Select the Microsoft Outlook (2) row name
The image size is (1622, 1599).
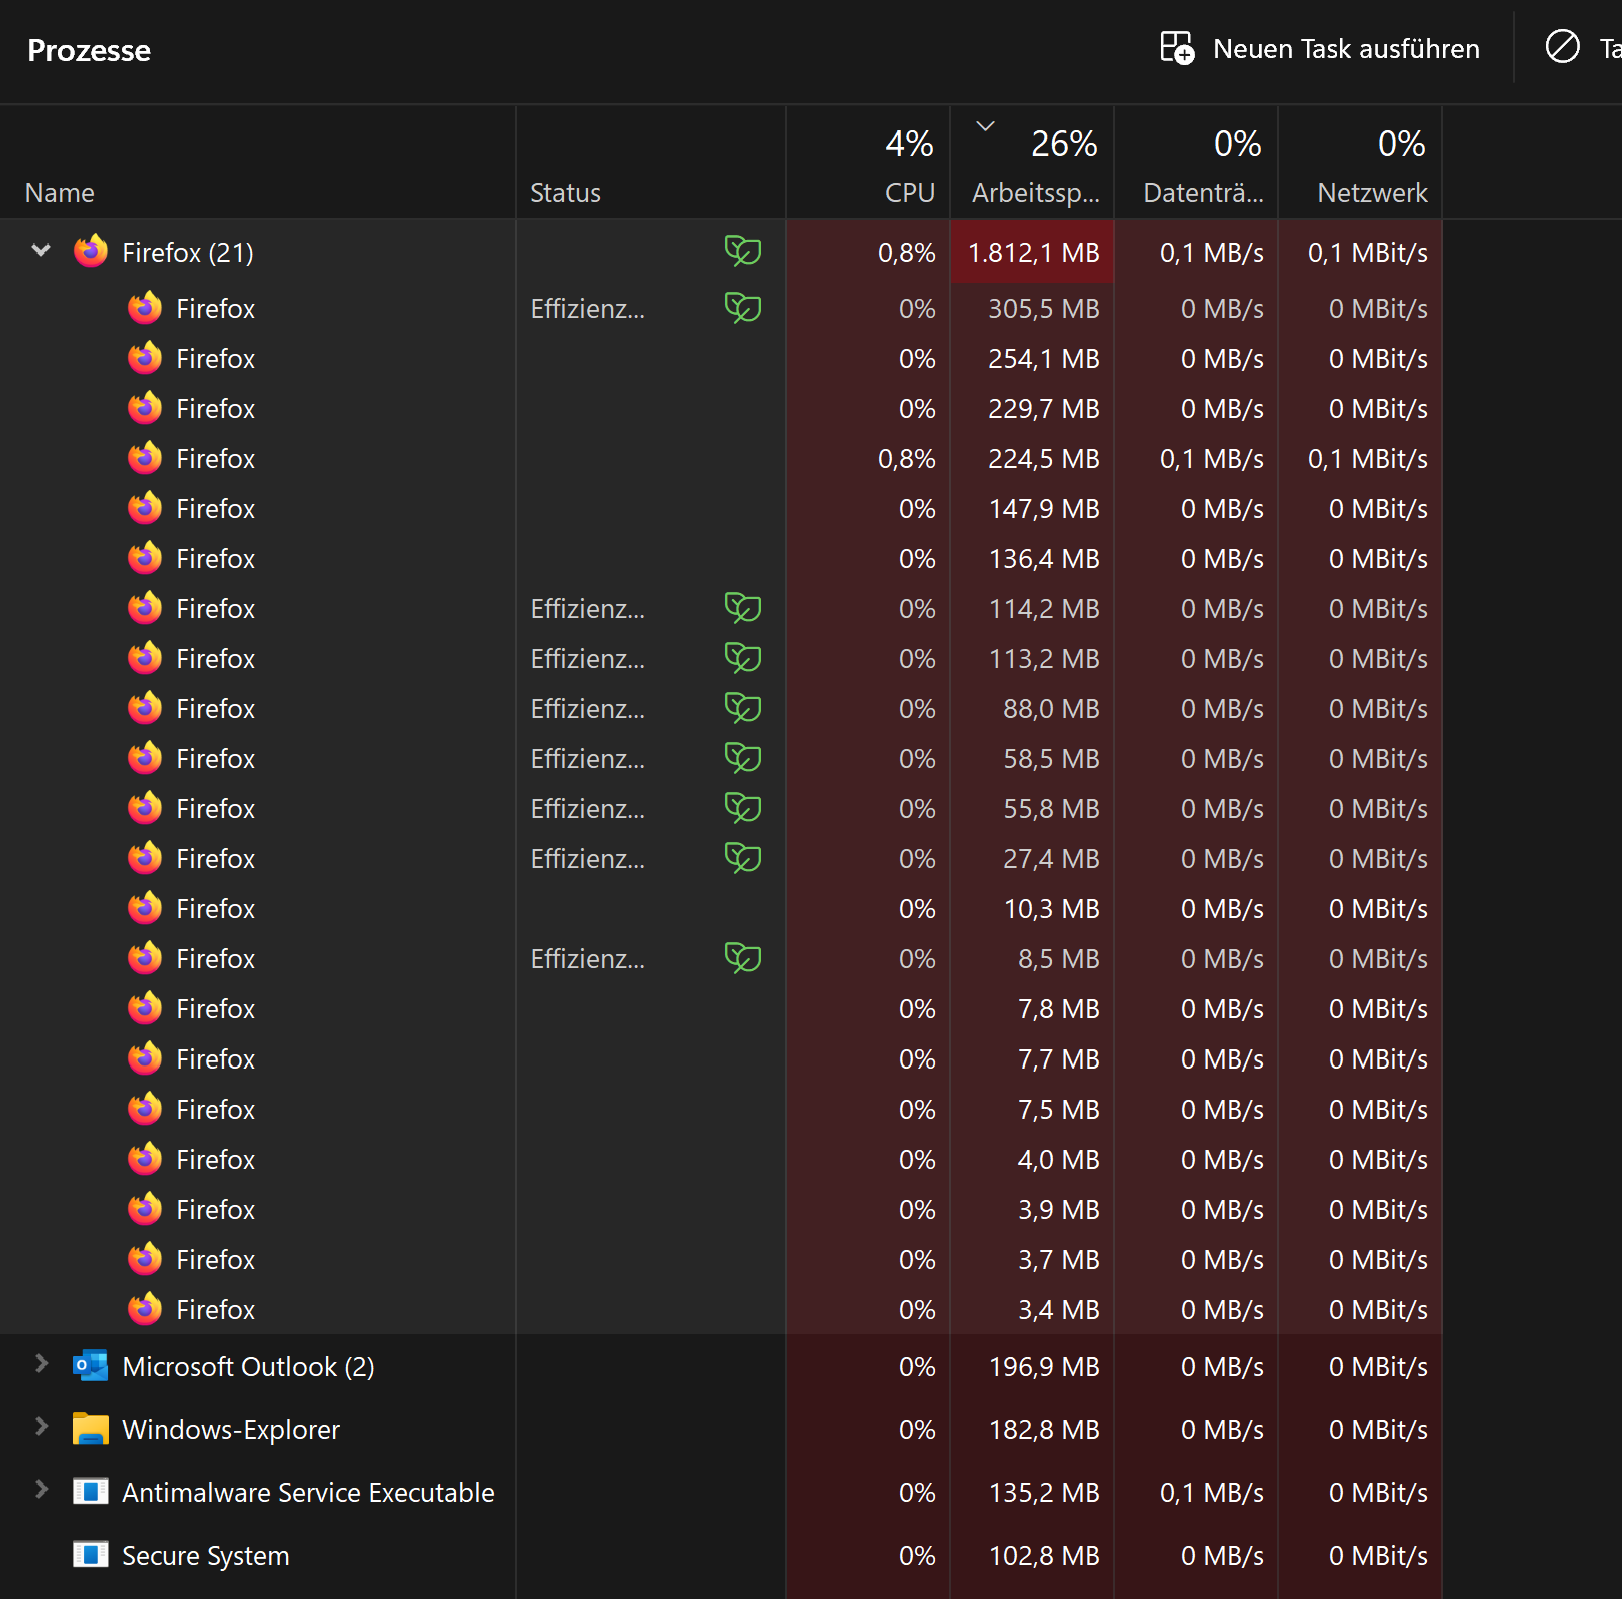coord(248,1367)
